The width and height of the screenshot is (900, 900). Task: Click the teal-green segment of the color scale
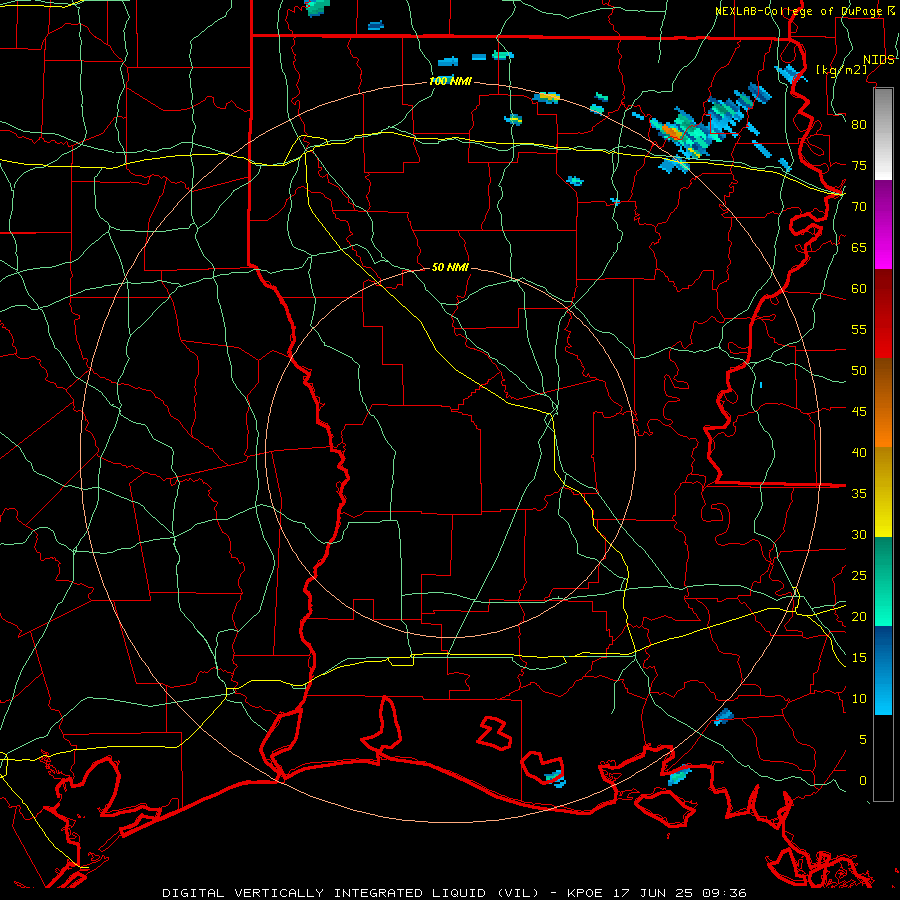click(883, 581)
